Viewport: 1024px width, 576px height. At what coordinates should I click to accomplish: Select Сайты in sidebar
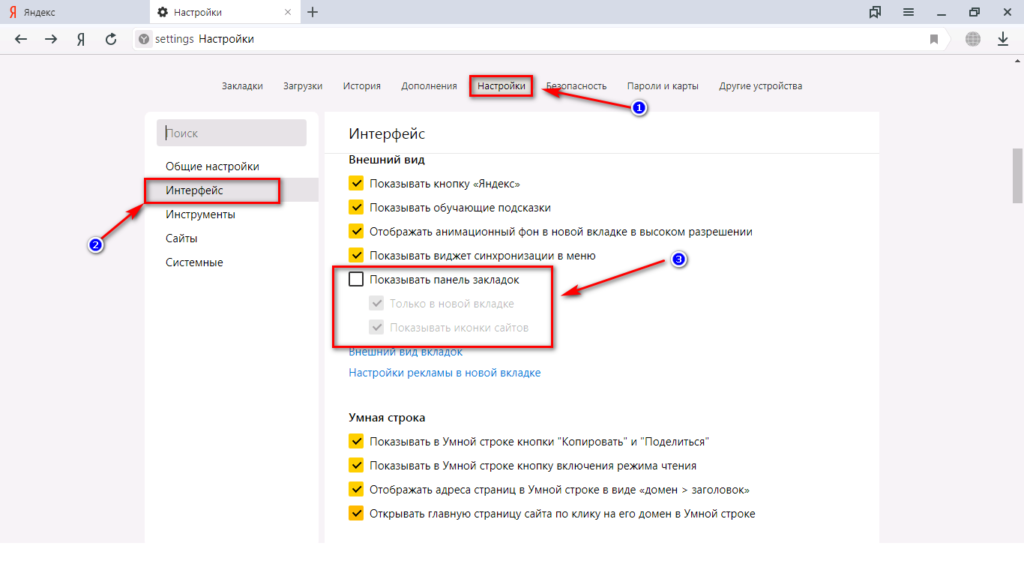182,238
